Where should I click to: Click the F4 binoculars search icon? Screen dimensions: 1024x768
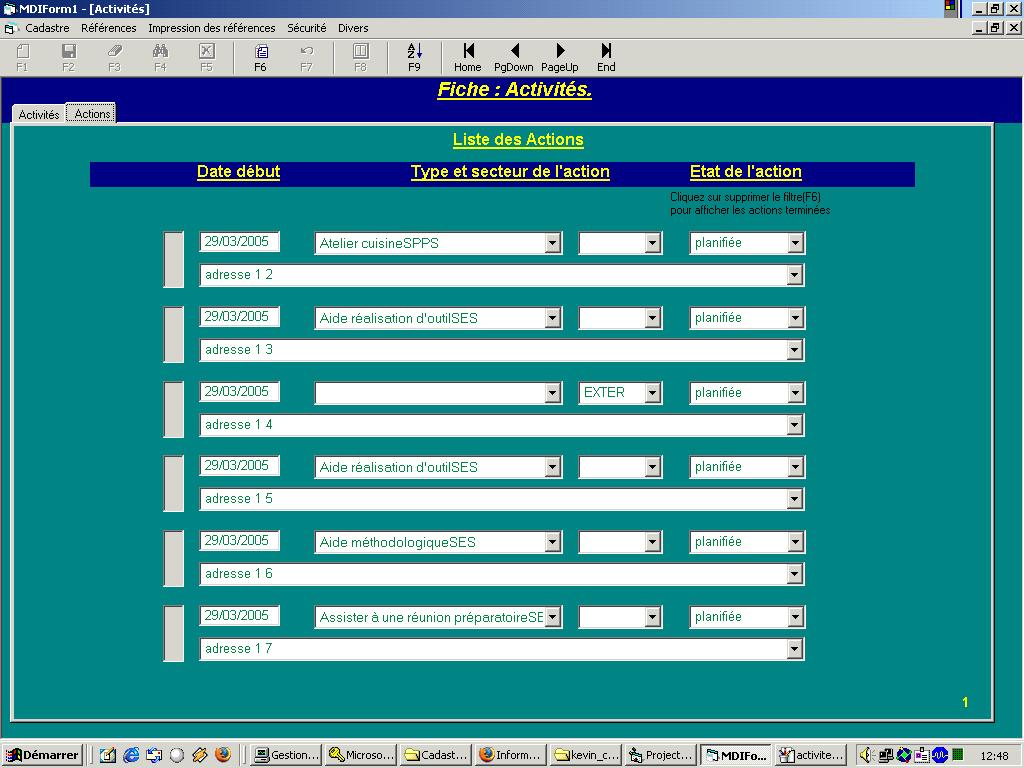pos(160,52)
